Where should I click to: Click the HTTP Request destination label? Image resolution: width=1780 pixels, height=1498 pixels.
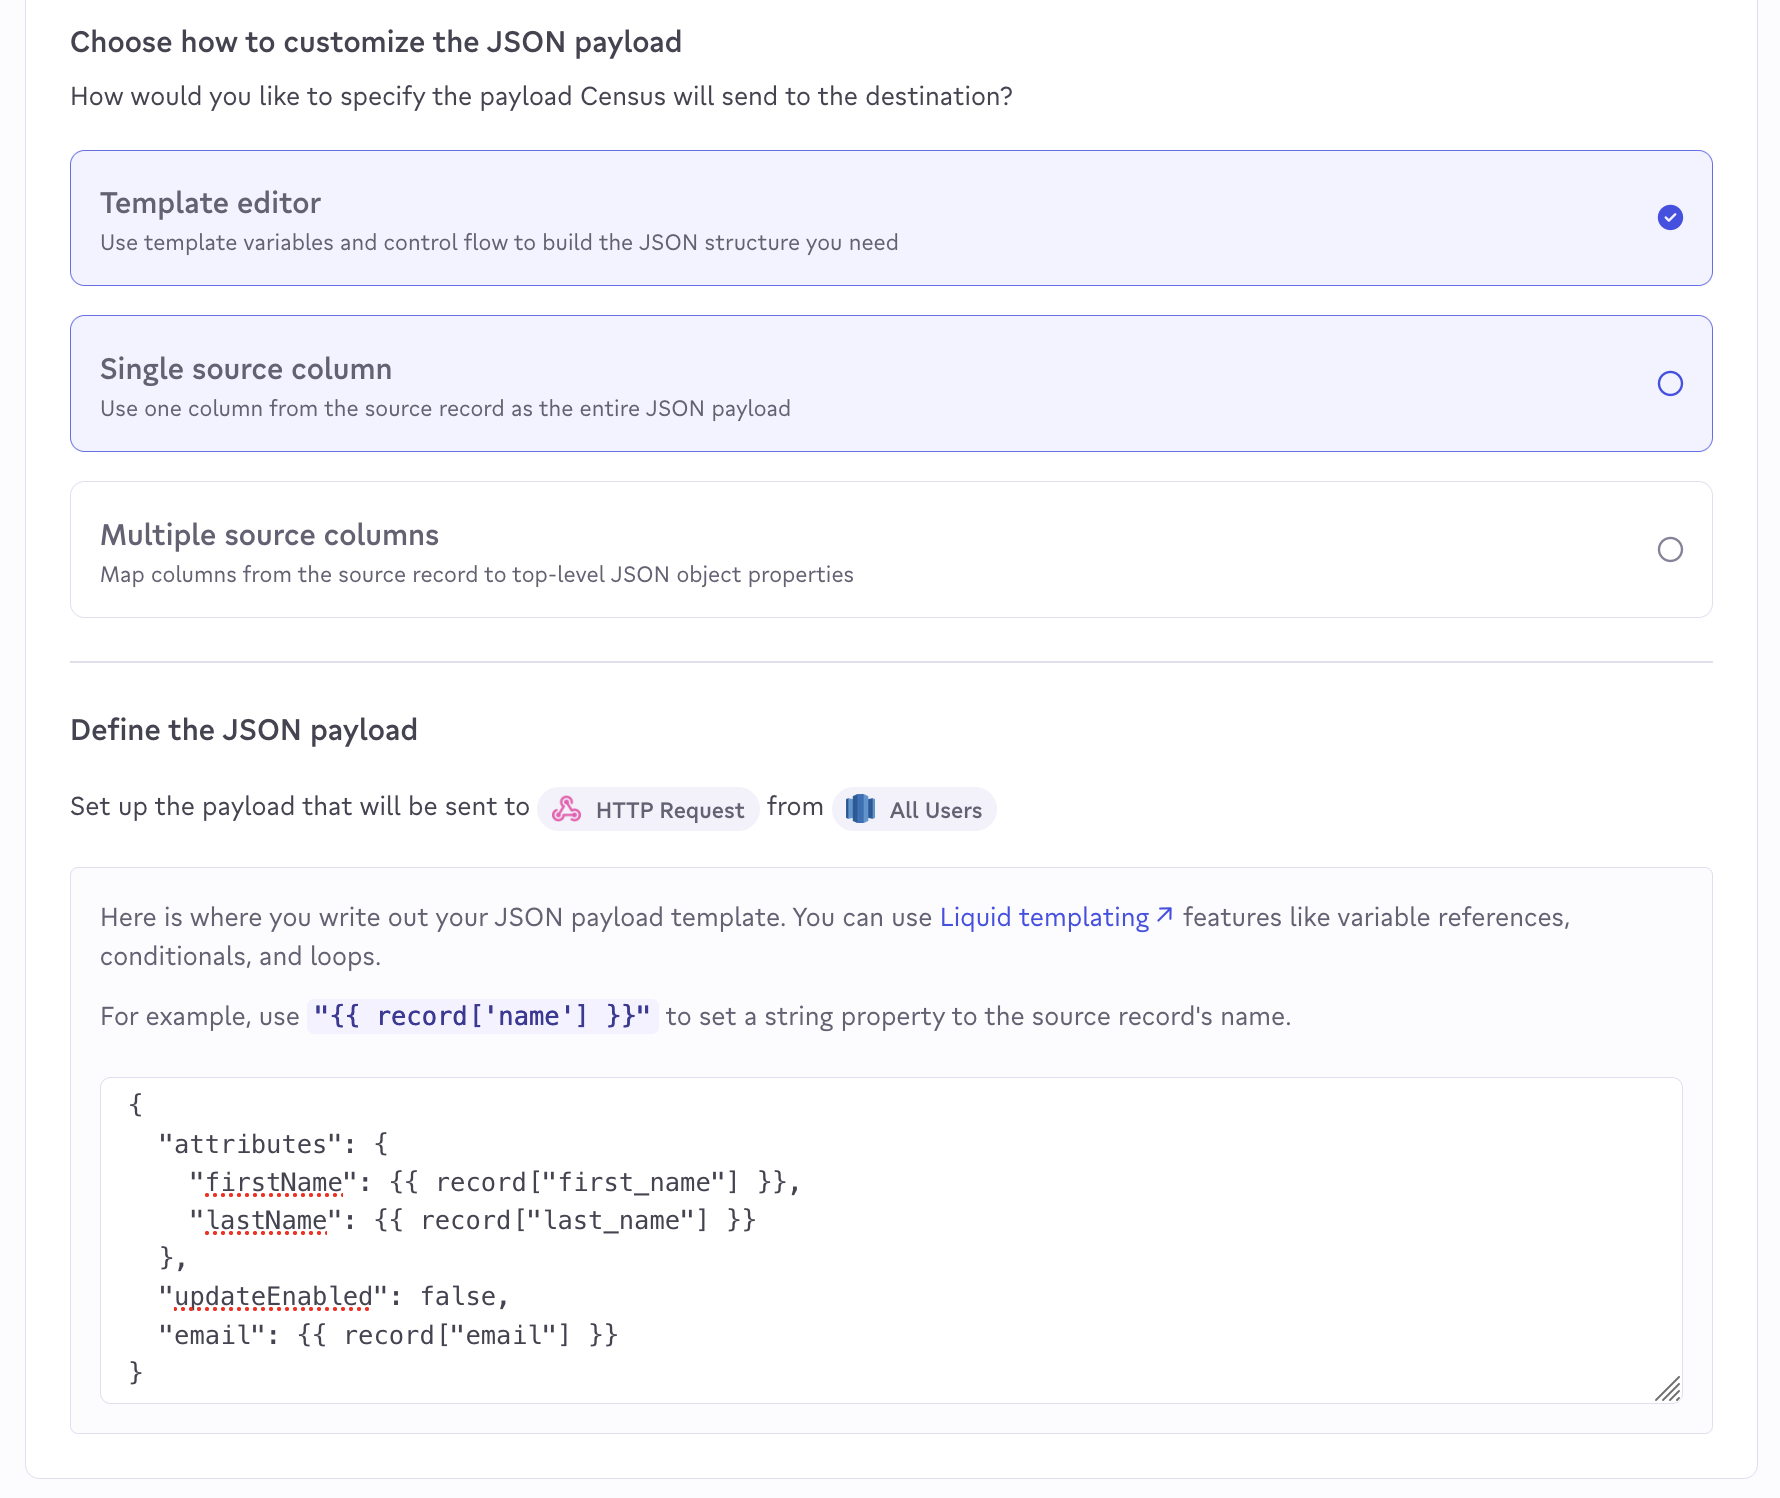[x=669, y=810]
